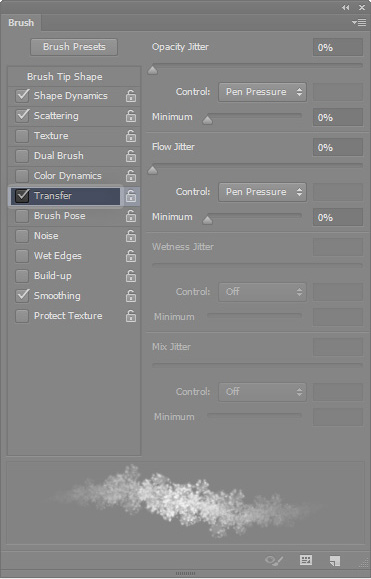Enable the Texture checkbox

tap(22, 136)
